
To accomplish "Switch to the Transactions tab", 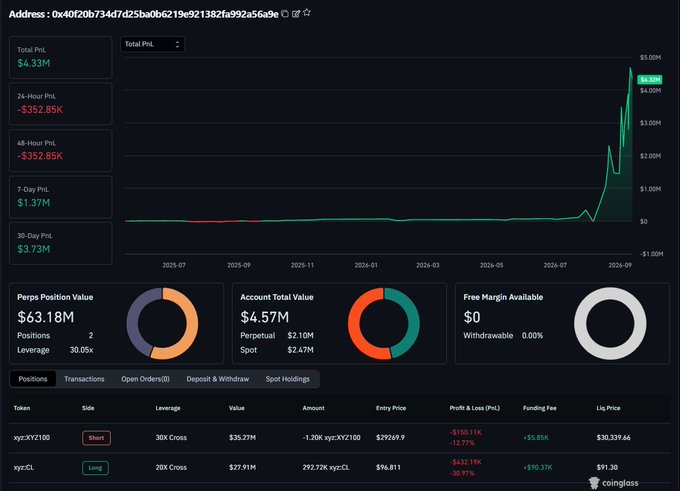I will pos(84,379).
